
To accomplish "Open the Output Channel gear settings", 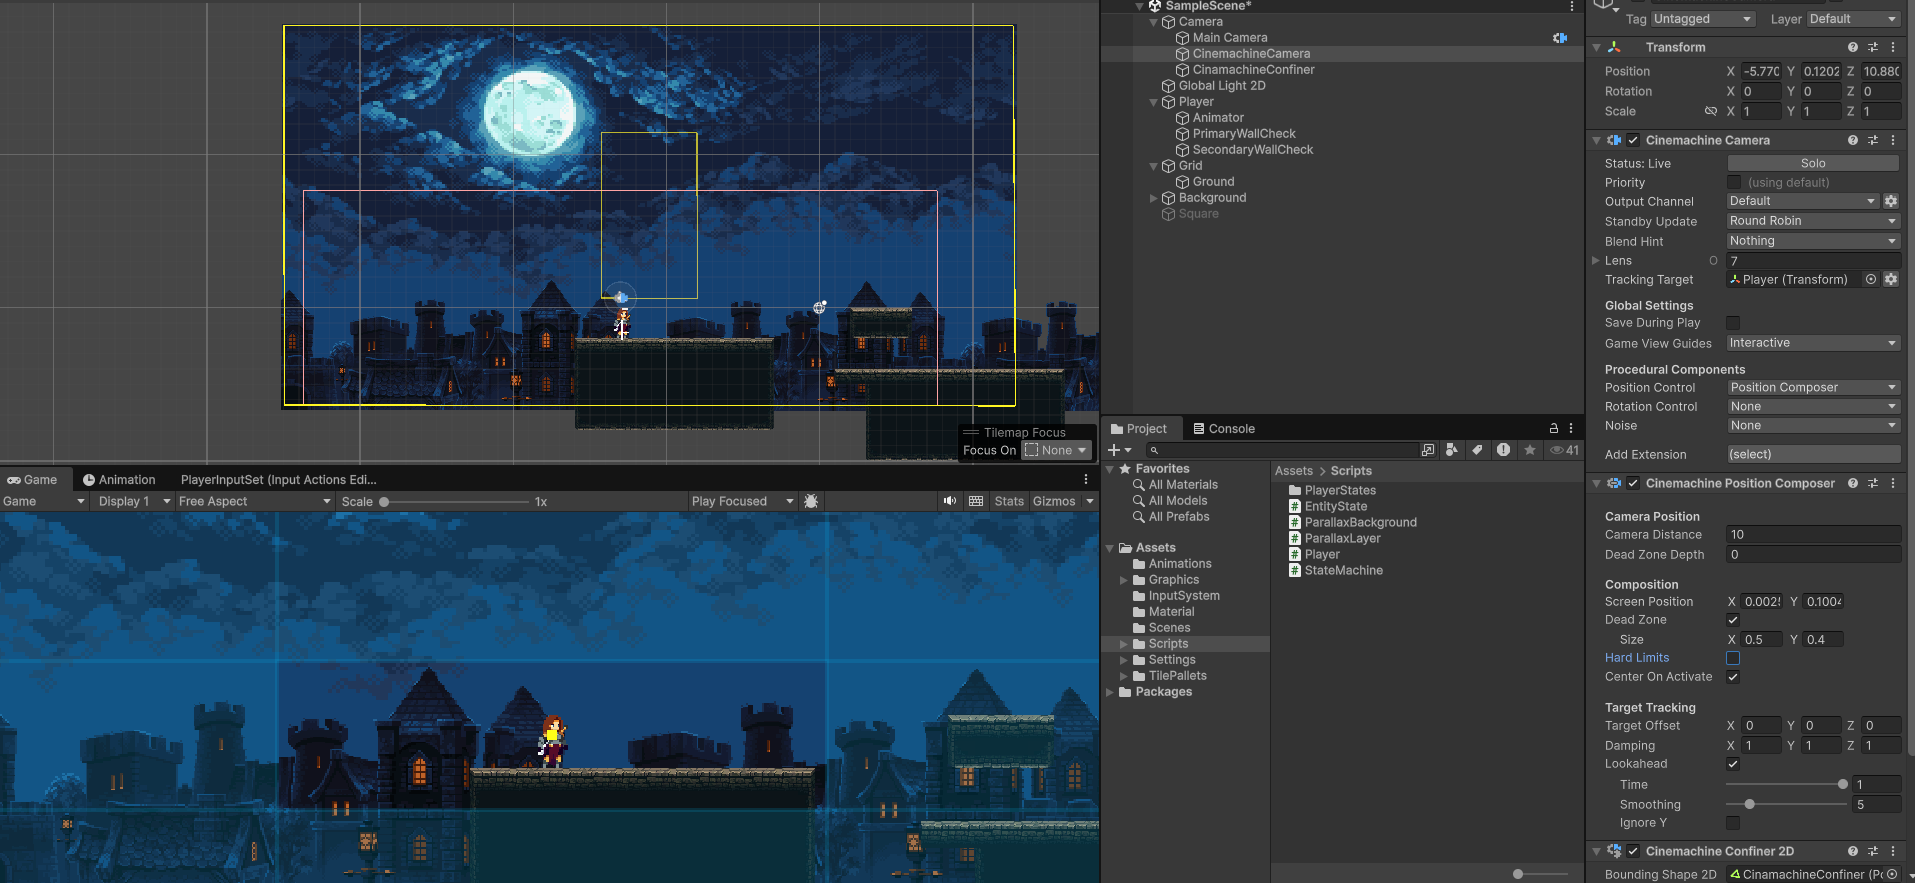I will point(1891,201).
